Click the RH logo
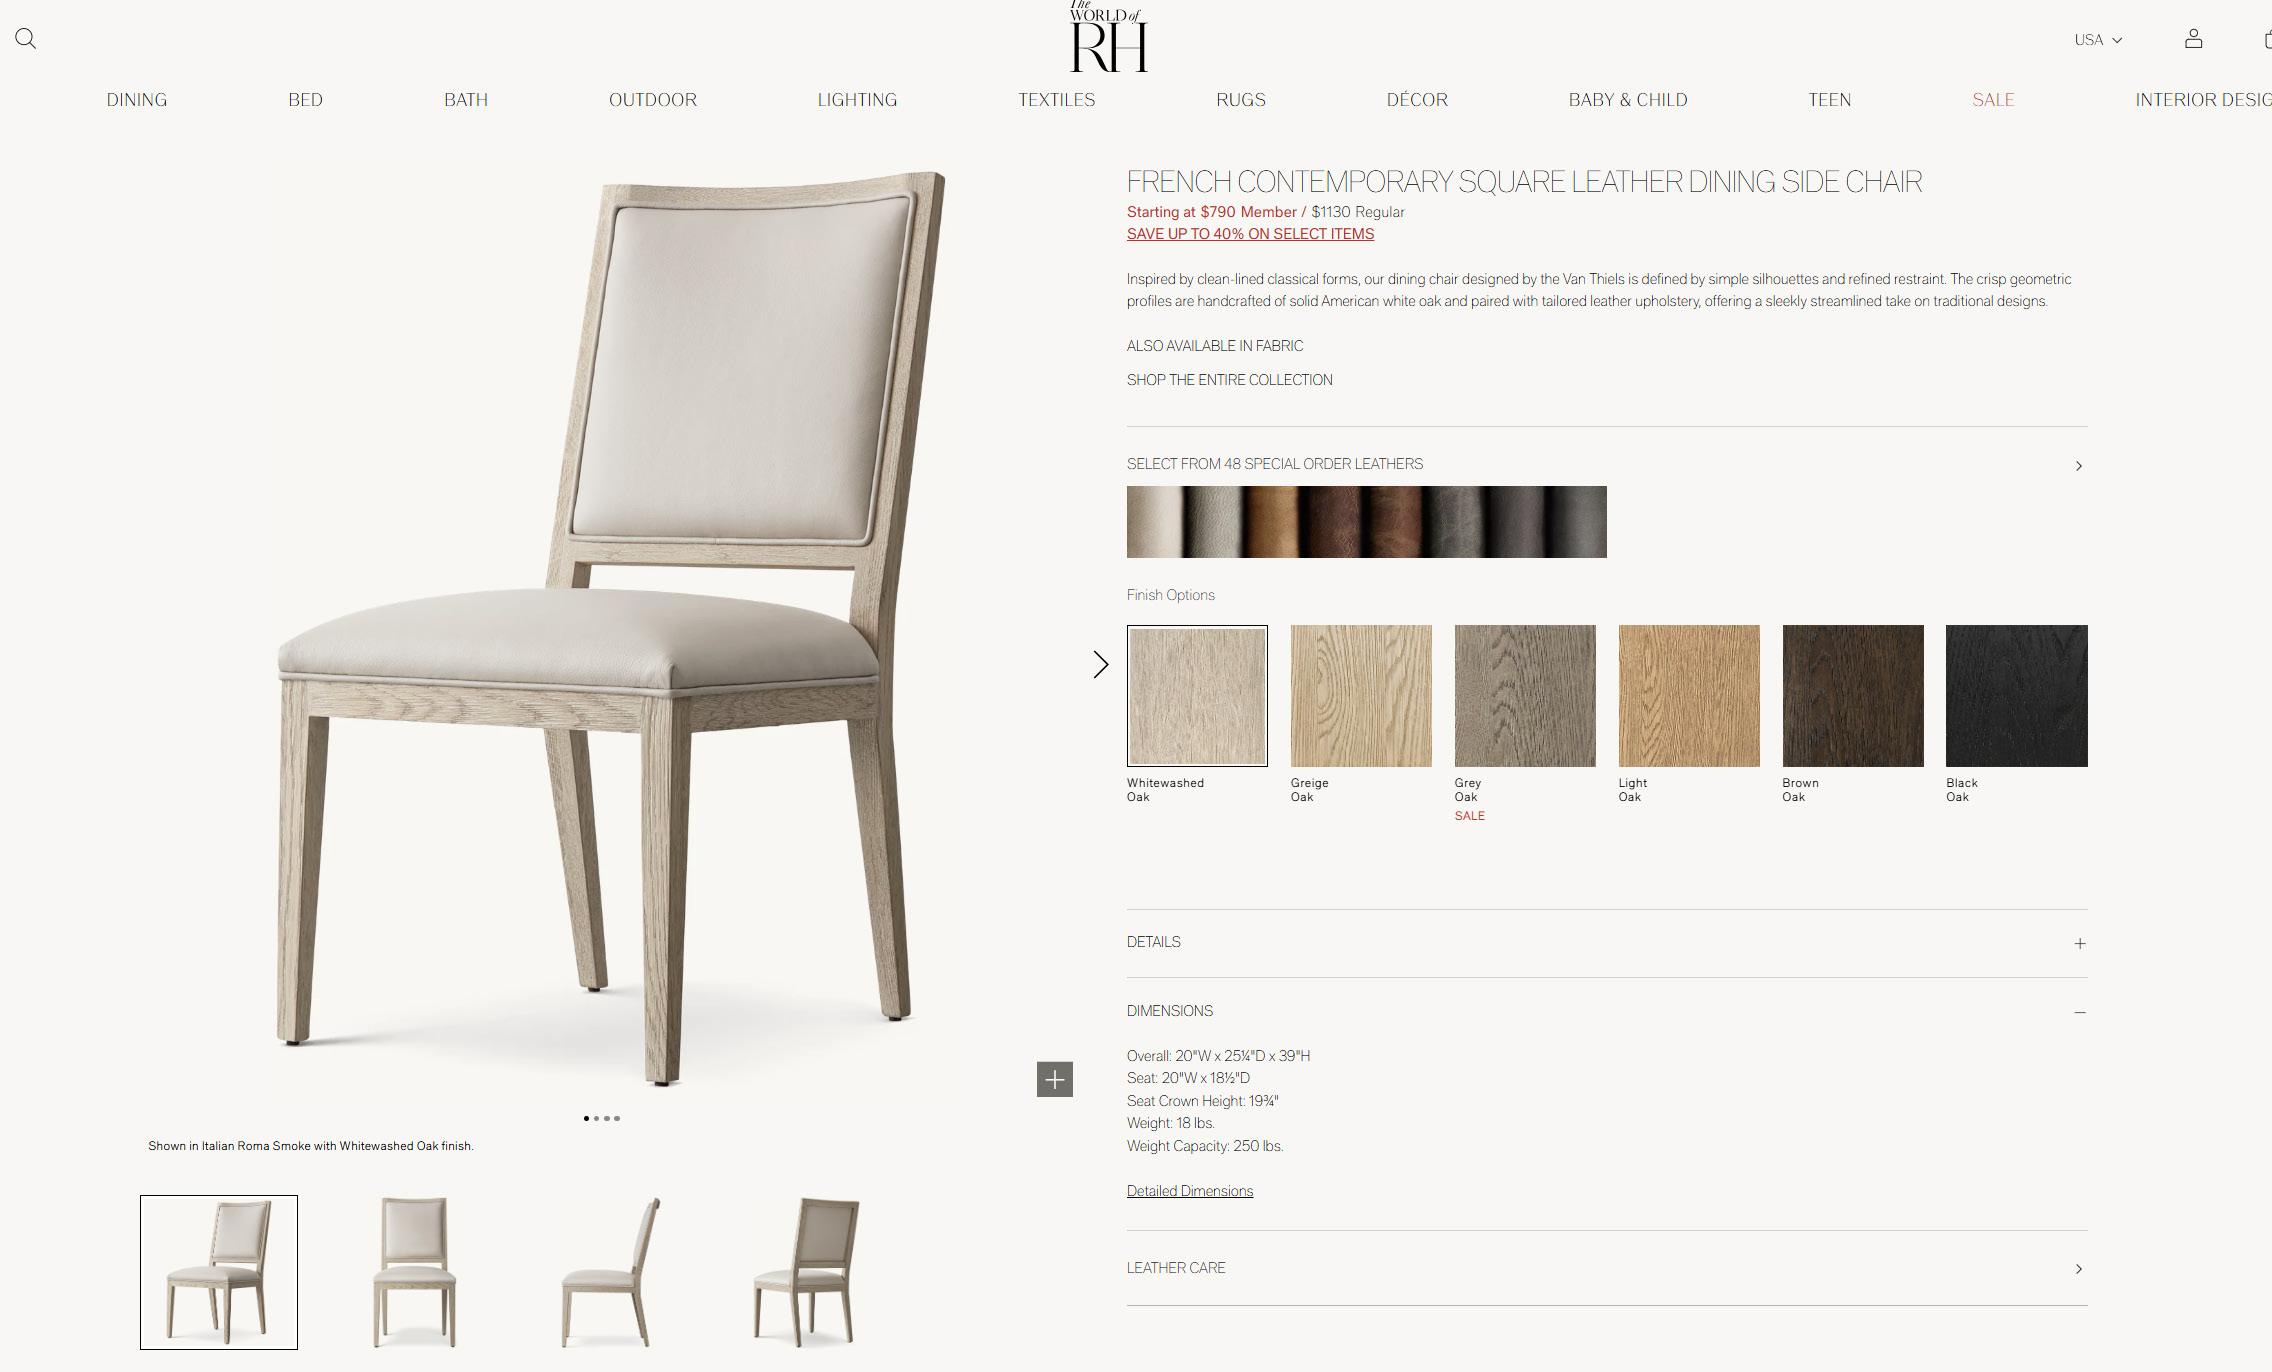This screenshot has width=2272, height=1372. pos(1108,40)
